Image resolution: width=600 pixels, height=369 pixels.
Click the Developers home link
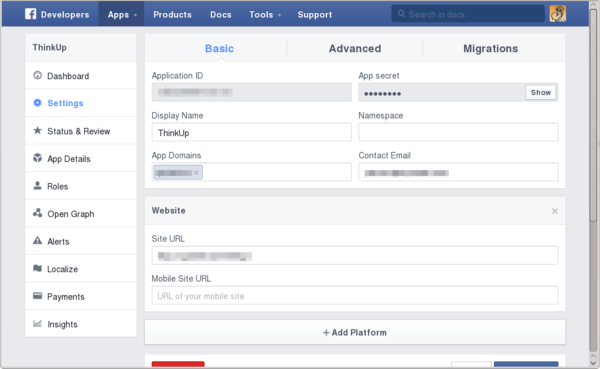pyautogui.click(x=65, y=15)
